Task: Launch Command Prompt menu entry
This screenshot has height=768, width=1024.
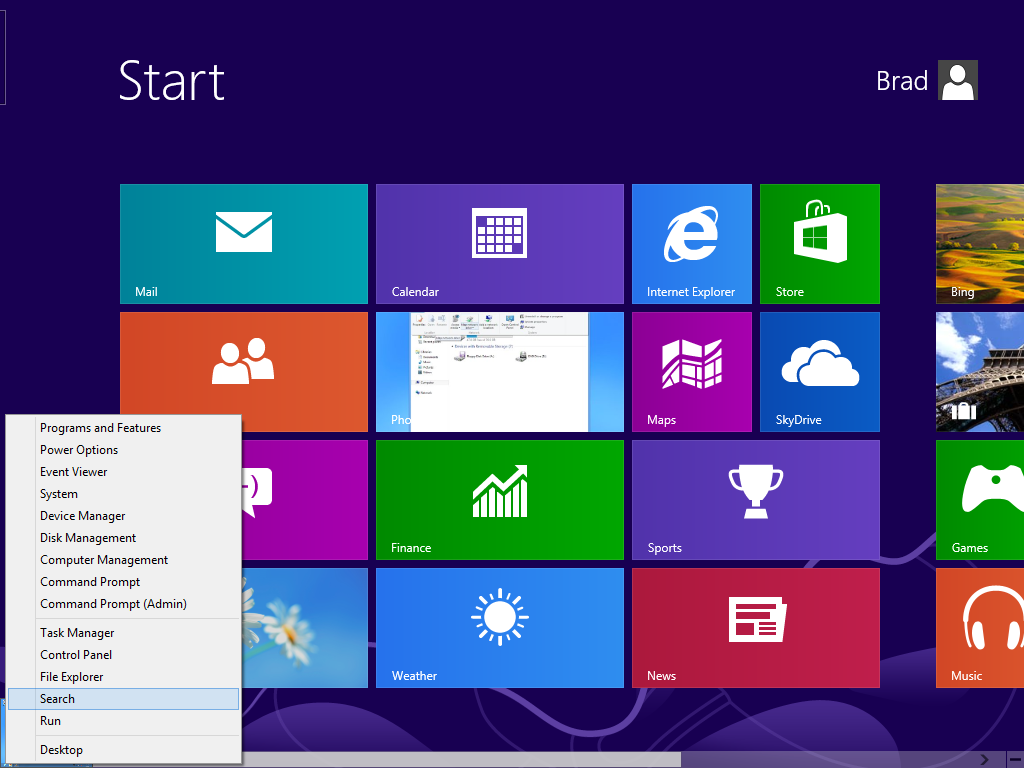Action: 123,582
